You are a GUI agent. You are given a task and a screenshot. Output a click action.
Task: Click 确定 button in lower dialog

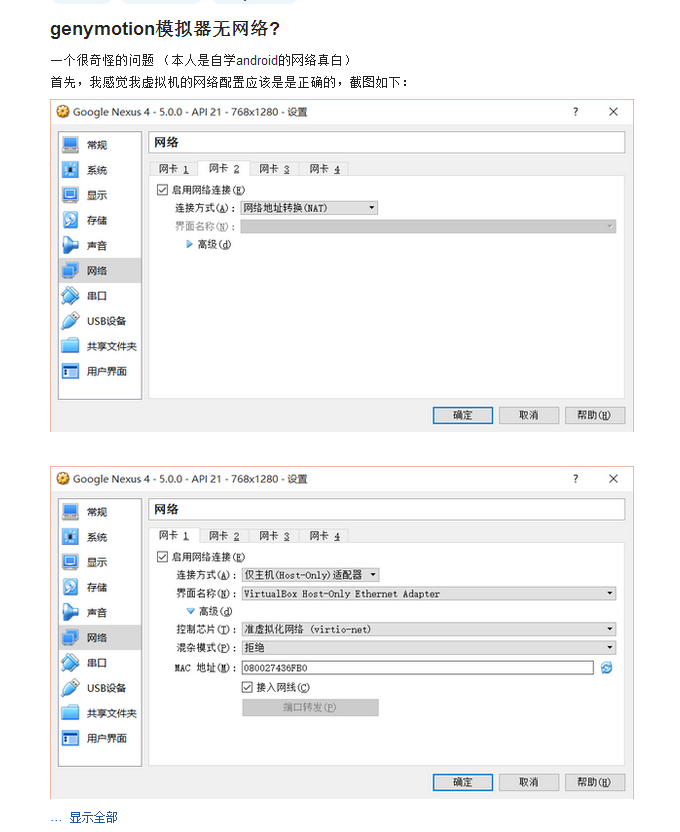click(463, 782)
